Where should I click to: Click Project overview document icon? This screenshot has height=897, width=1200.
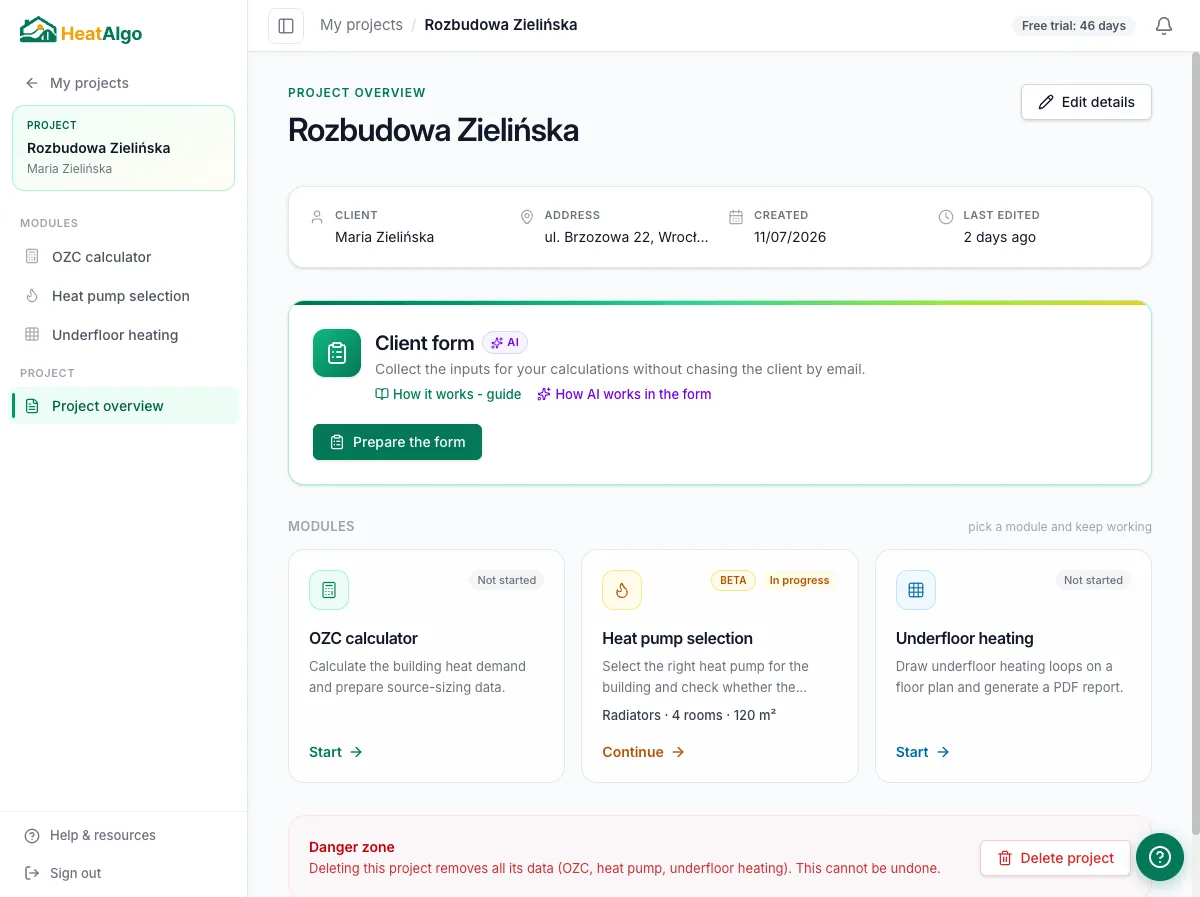[x=32, y=406]
